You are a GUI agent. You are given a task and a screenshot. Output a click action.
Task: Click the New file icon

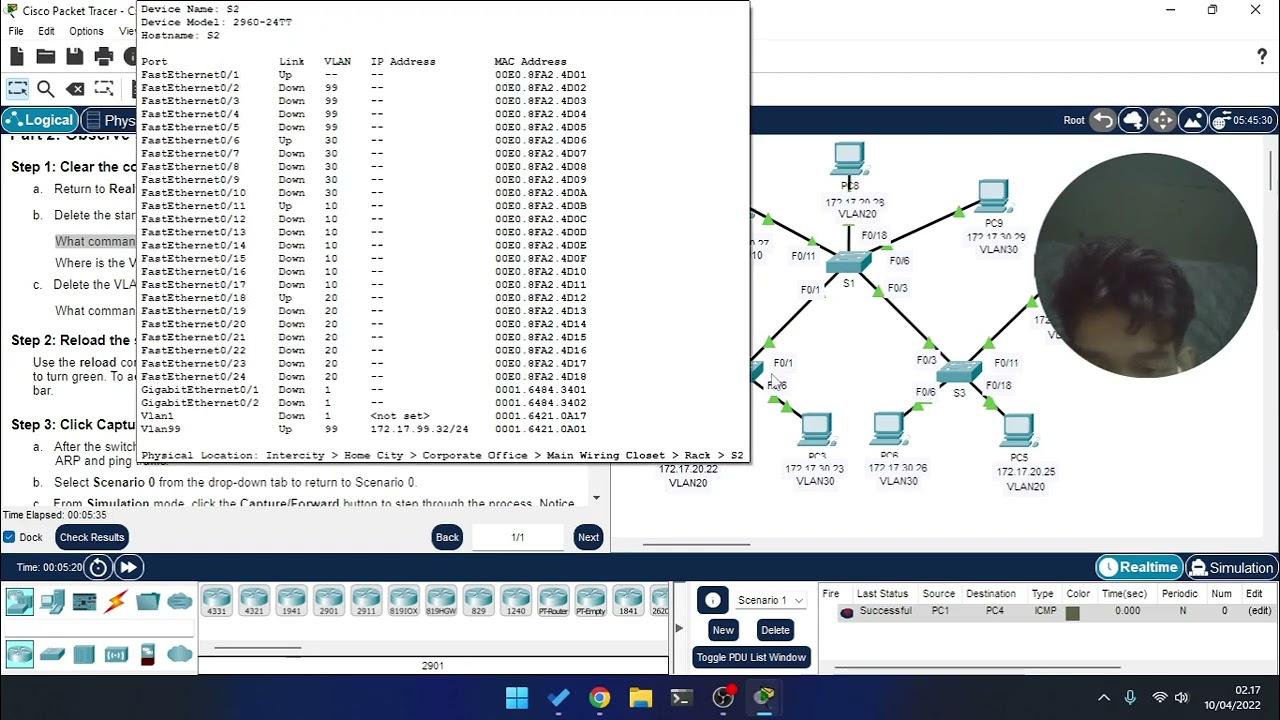17,57
